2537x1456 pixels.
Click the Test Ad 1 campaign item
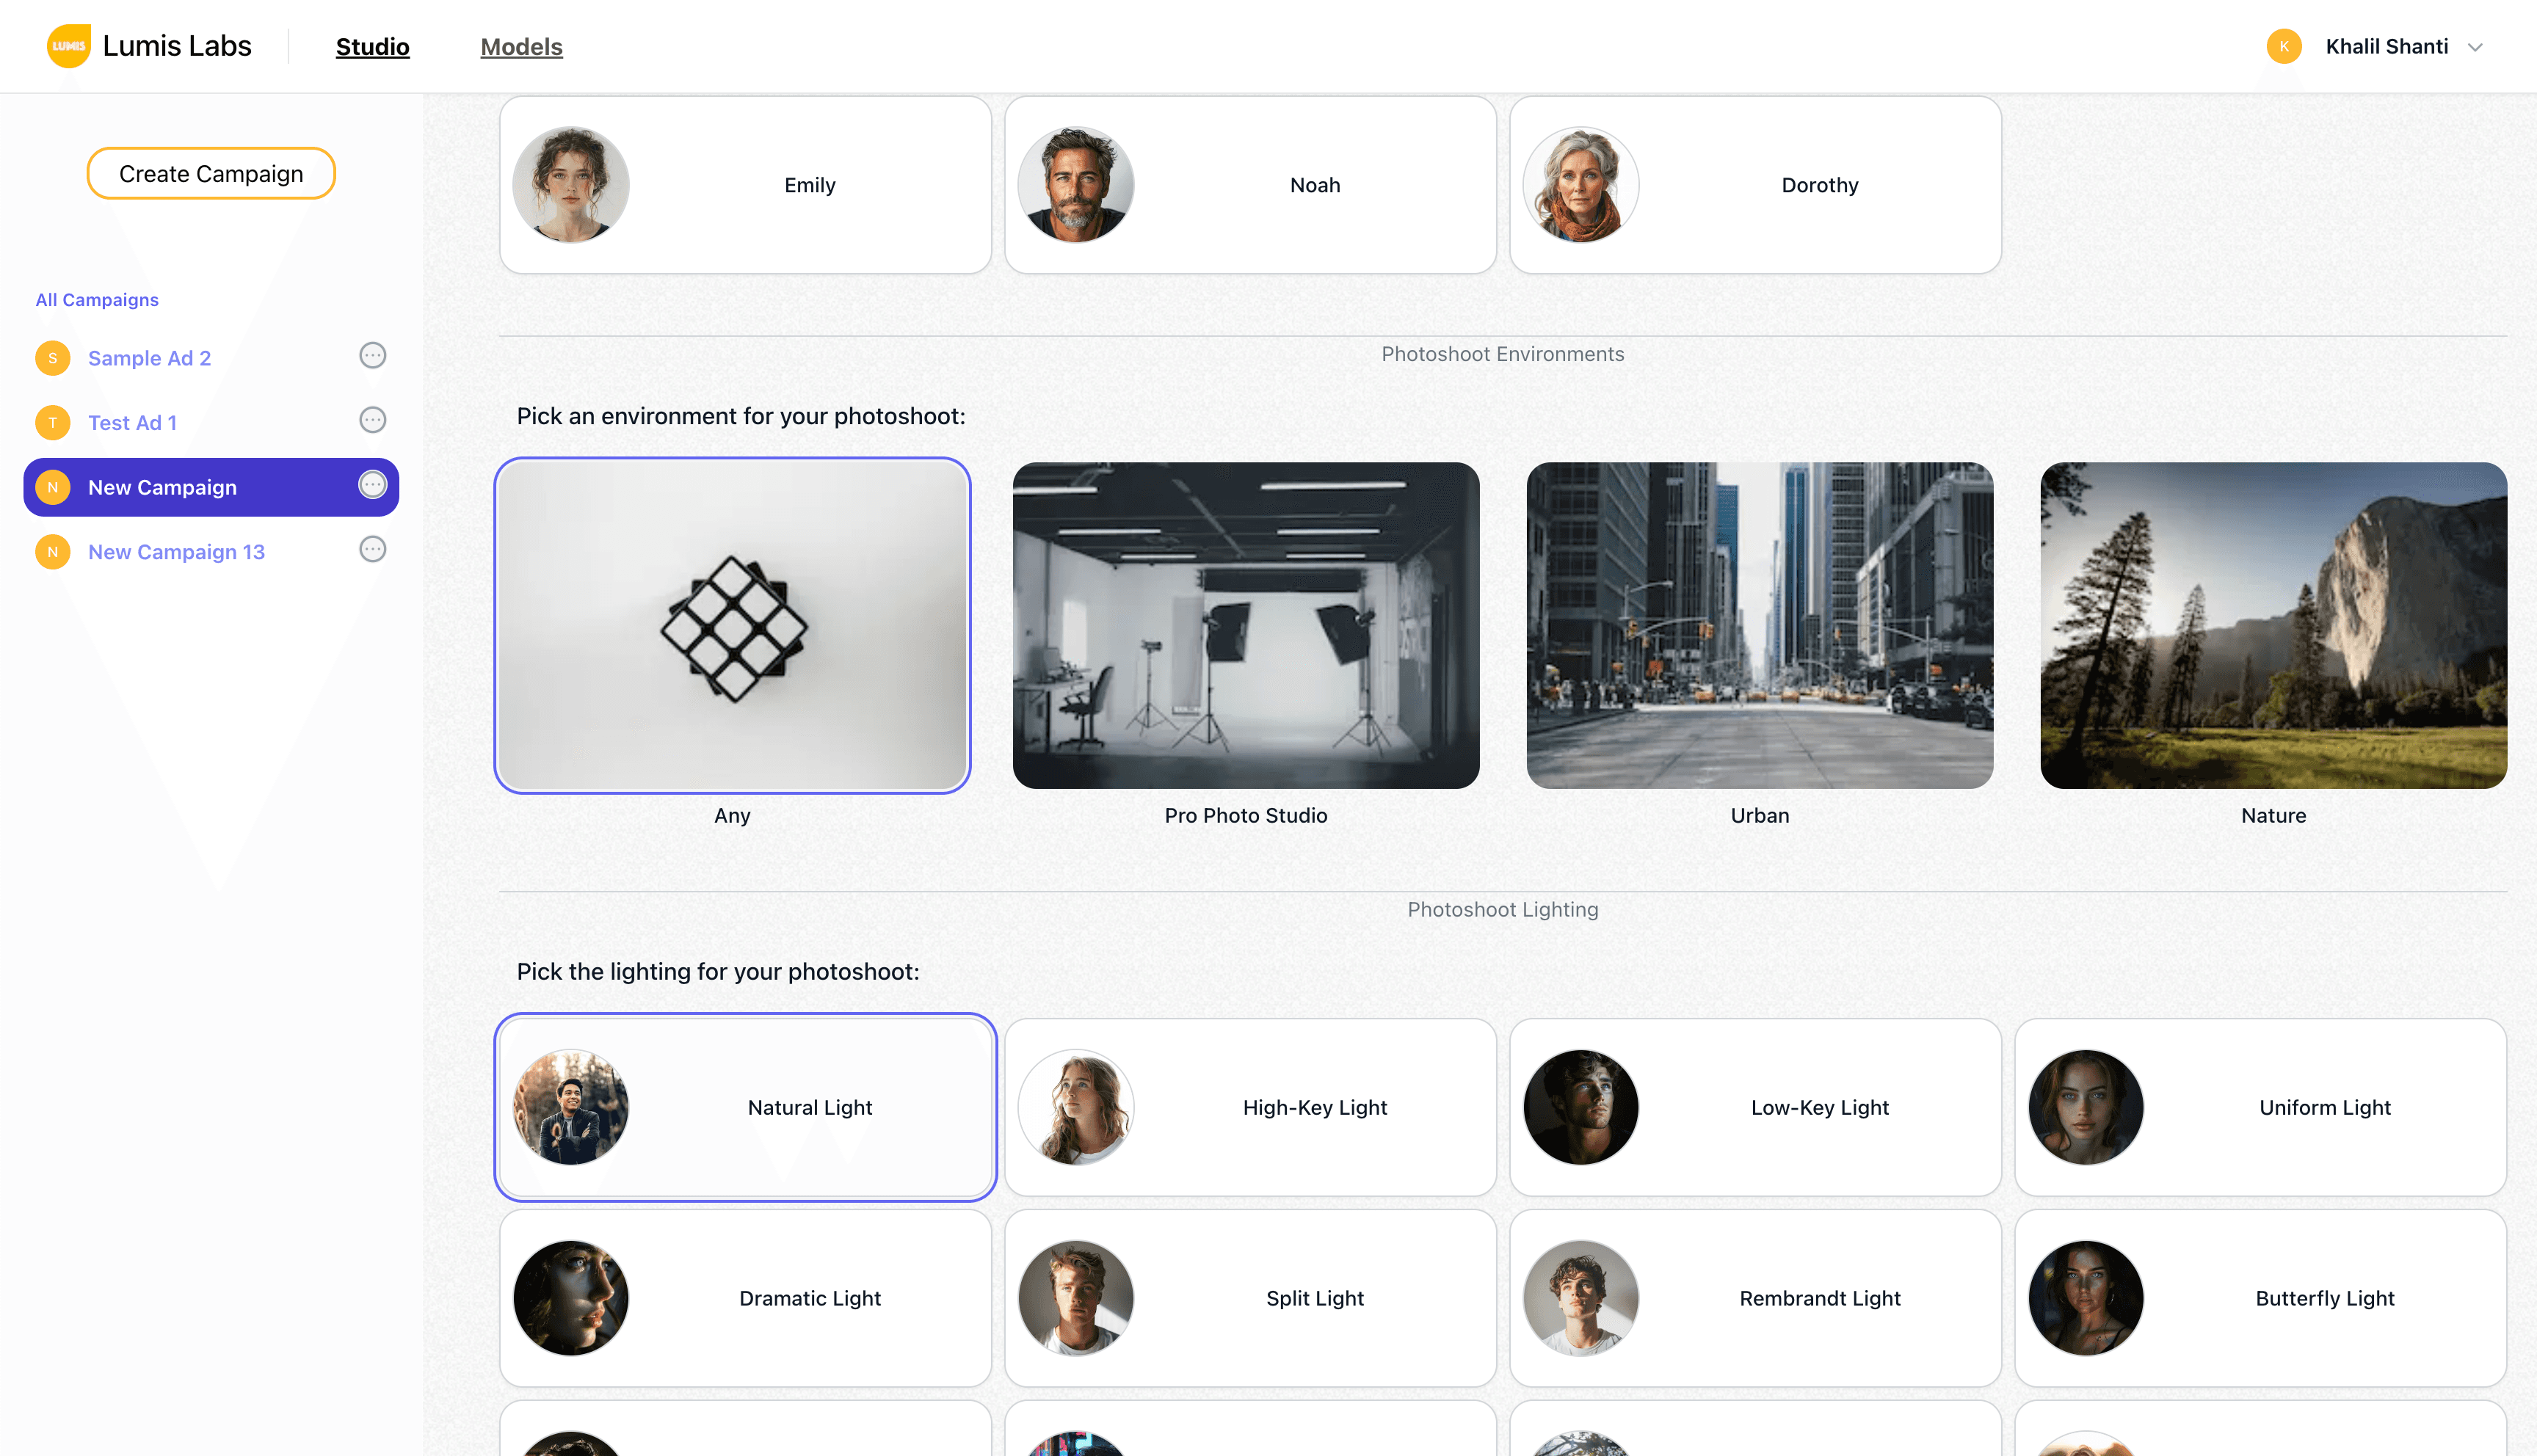click(x=211, y=421)
